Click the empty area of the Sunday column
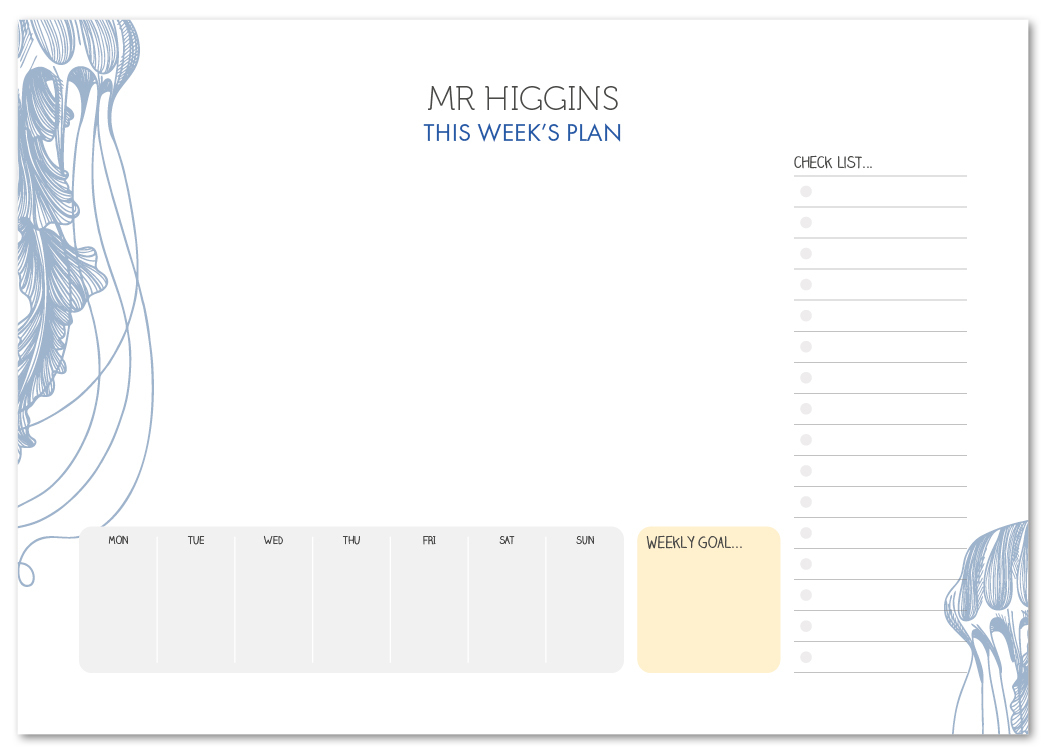The image size is (1046, 754). tap(585, 610)
